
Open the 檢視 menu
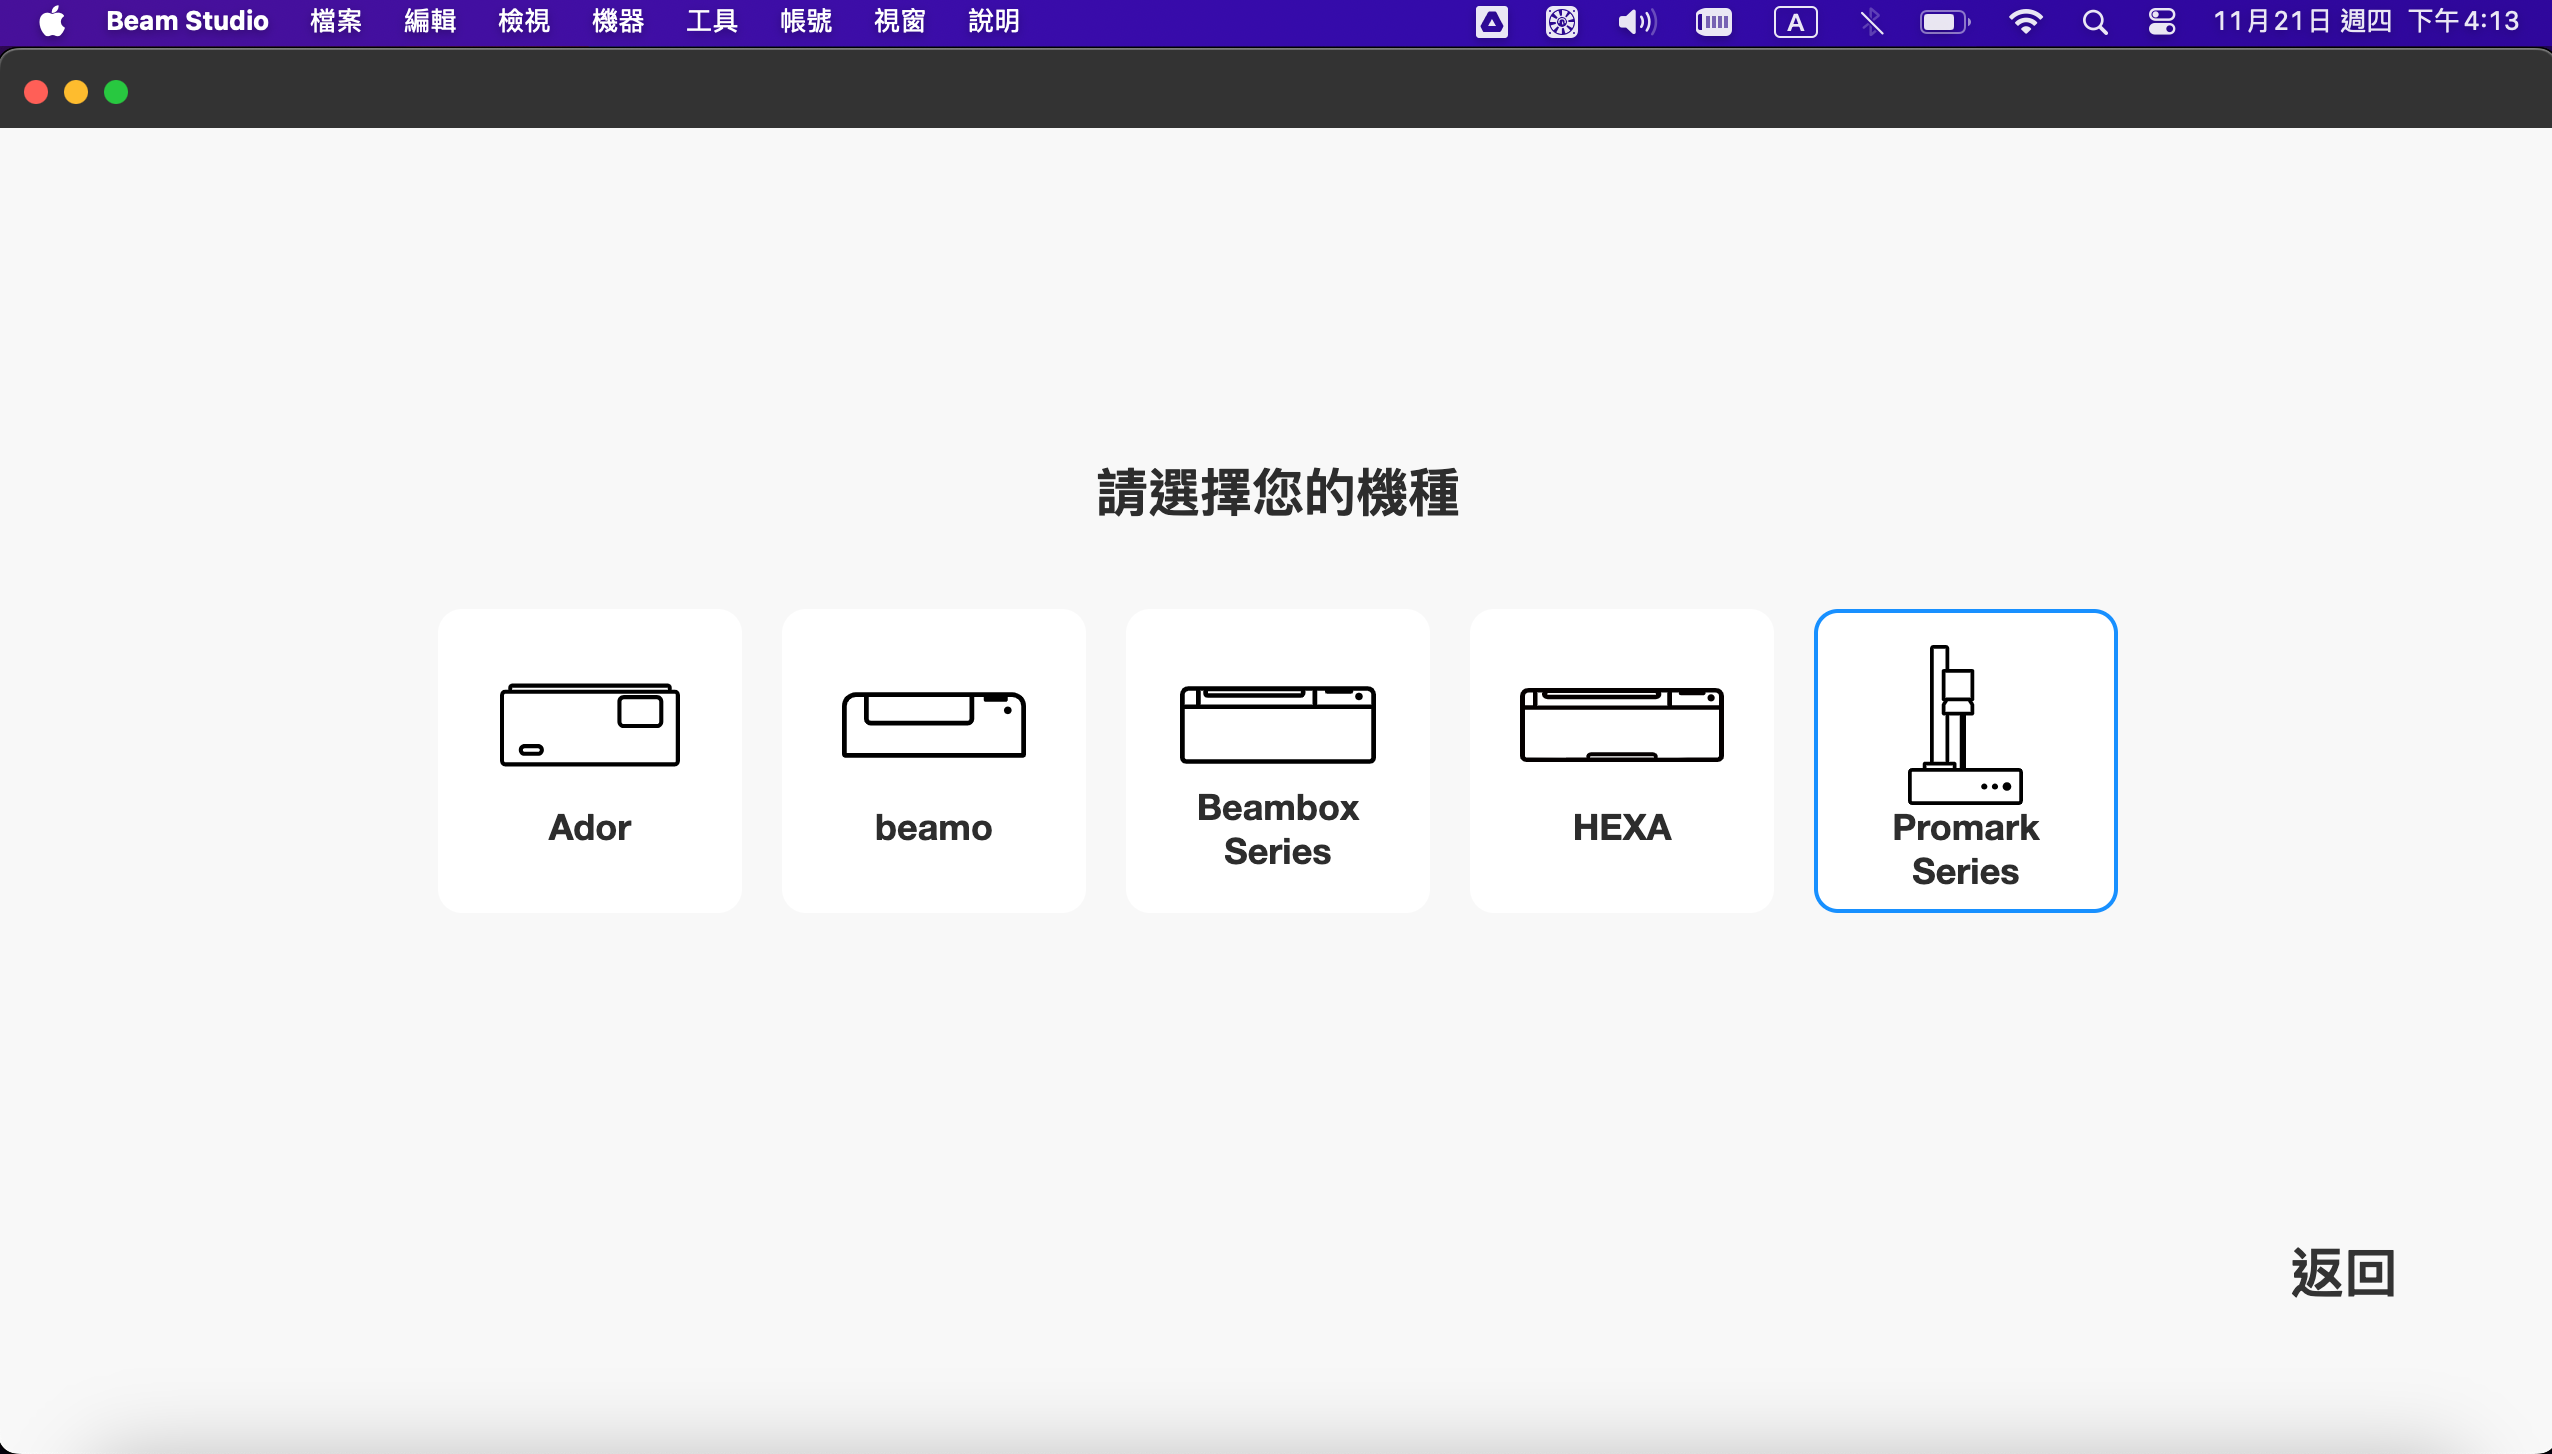(x=524, y=21)
